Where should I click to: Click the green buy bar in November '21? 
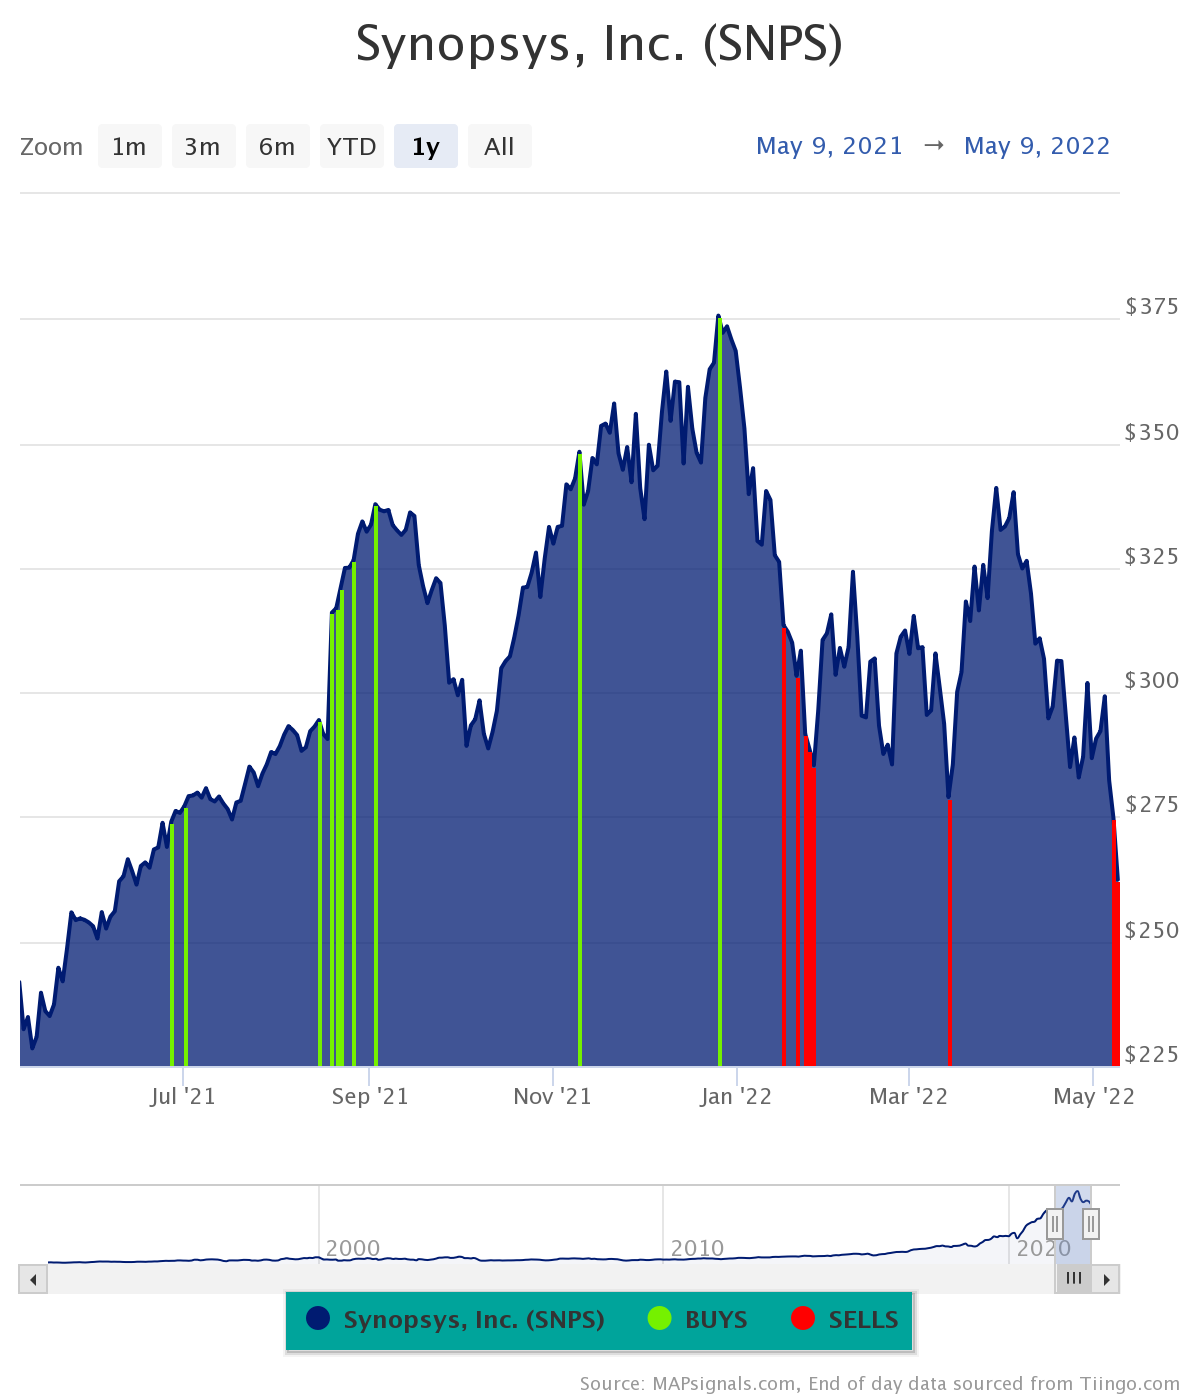[x=580, y=760]
